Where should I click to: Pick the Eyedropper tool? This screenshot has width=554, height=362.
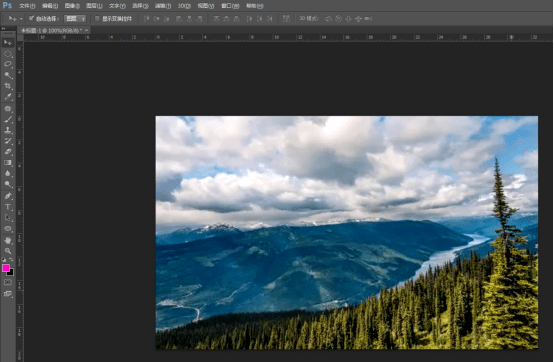[x=8, y=97]
